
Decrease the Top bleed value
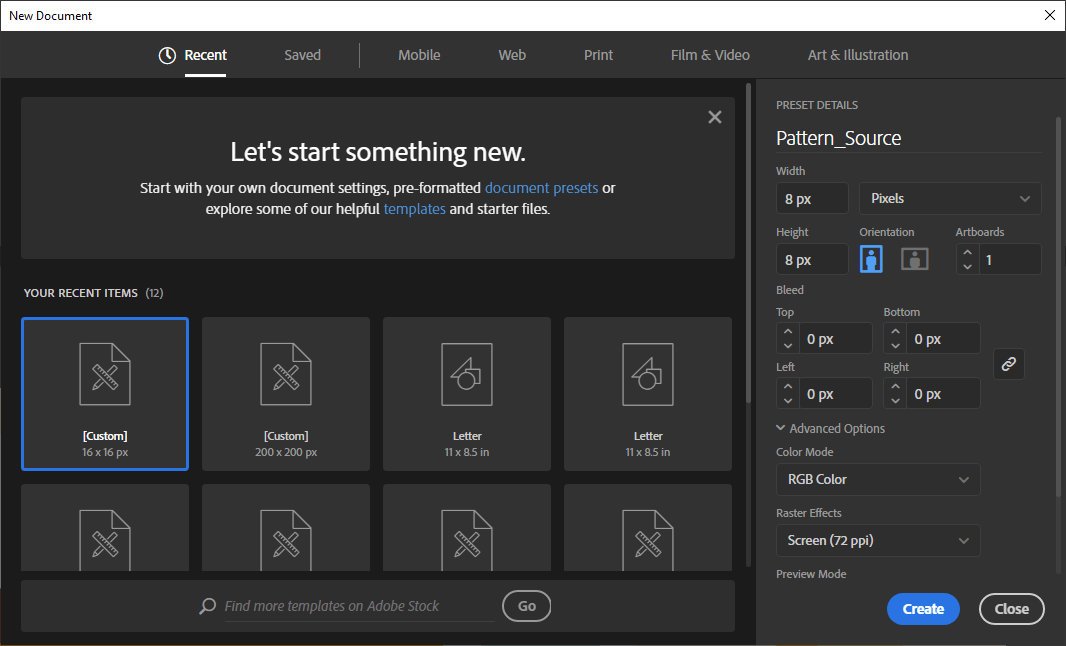pyautogui.click(x=788, y=346)
